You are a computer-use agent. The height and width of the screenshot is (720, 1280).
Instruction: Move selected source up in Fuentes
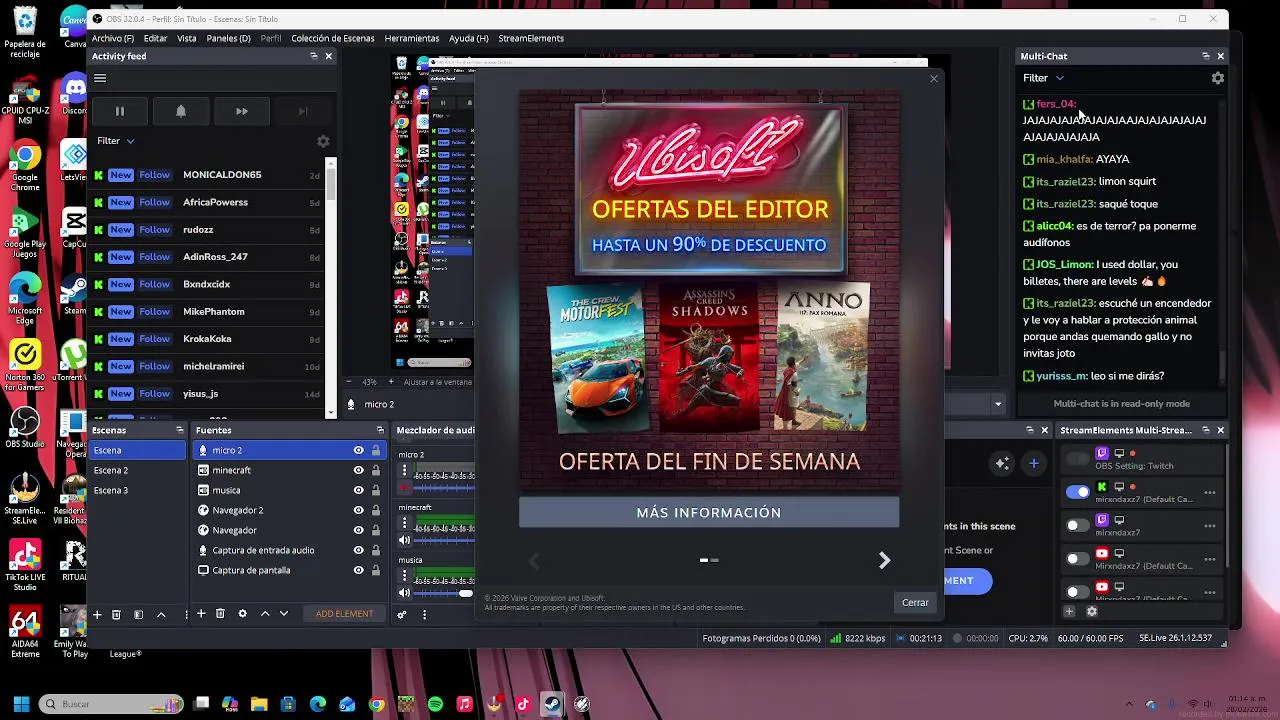coord(265,613)
